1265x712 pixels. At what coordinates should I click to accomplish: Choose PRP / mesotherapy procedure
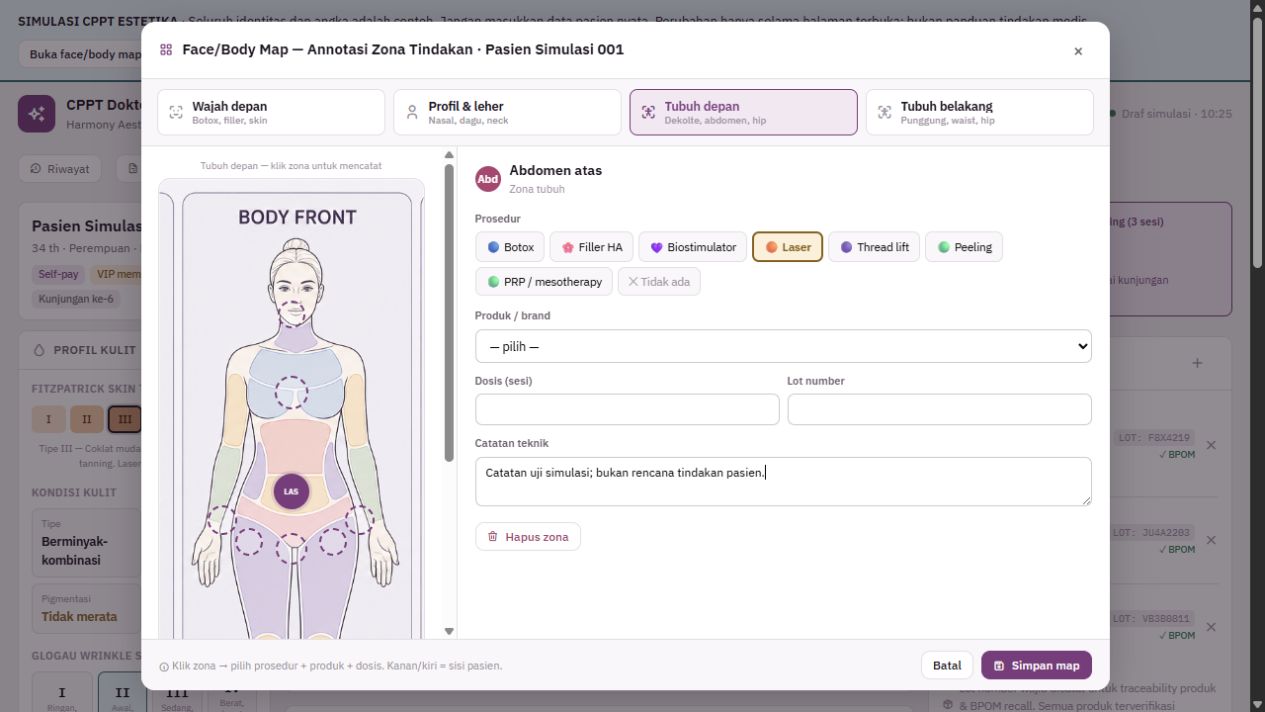[544, 282]
